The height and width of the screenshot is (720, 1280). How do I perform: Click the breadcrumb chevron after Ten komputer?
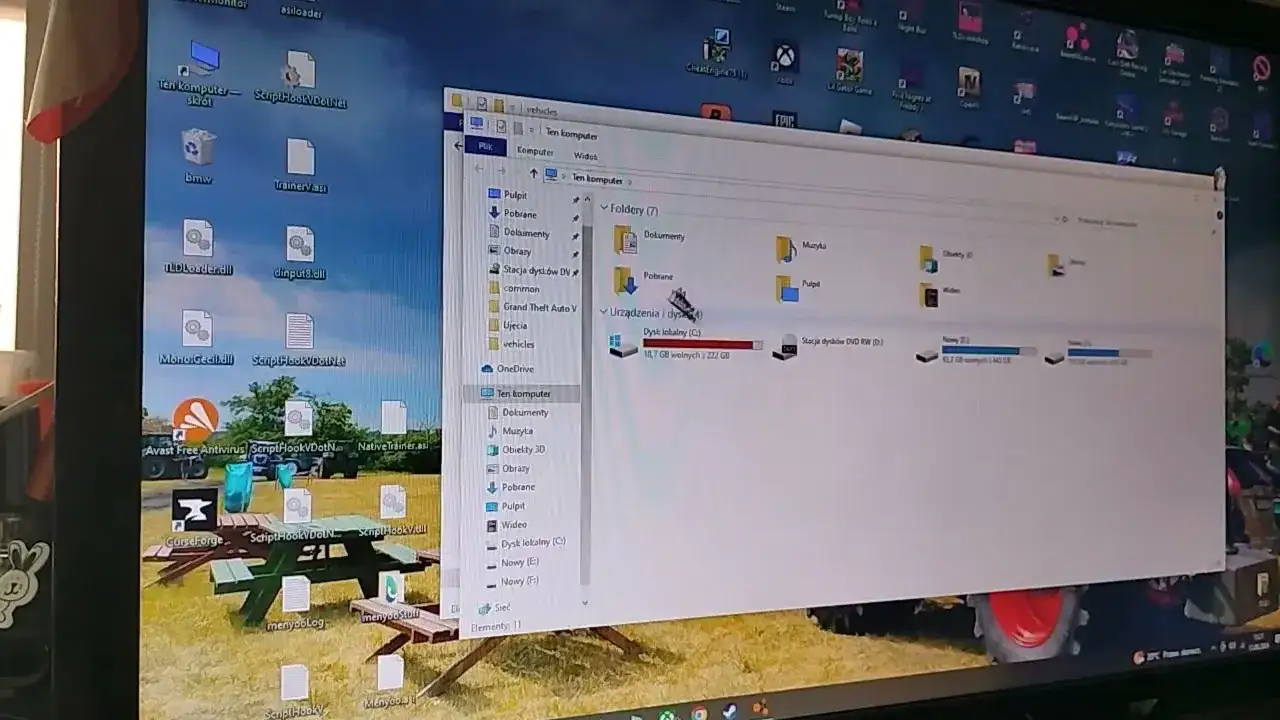629,181
